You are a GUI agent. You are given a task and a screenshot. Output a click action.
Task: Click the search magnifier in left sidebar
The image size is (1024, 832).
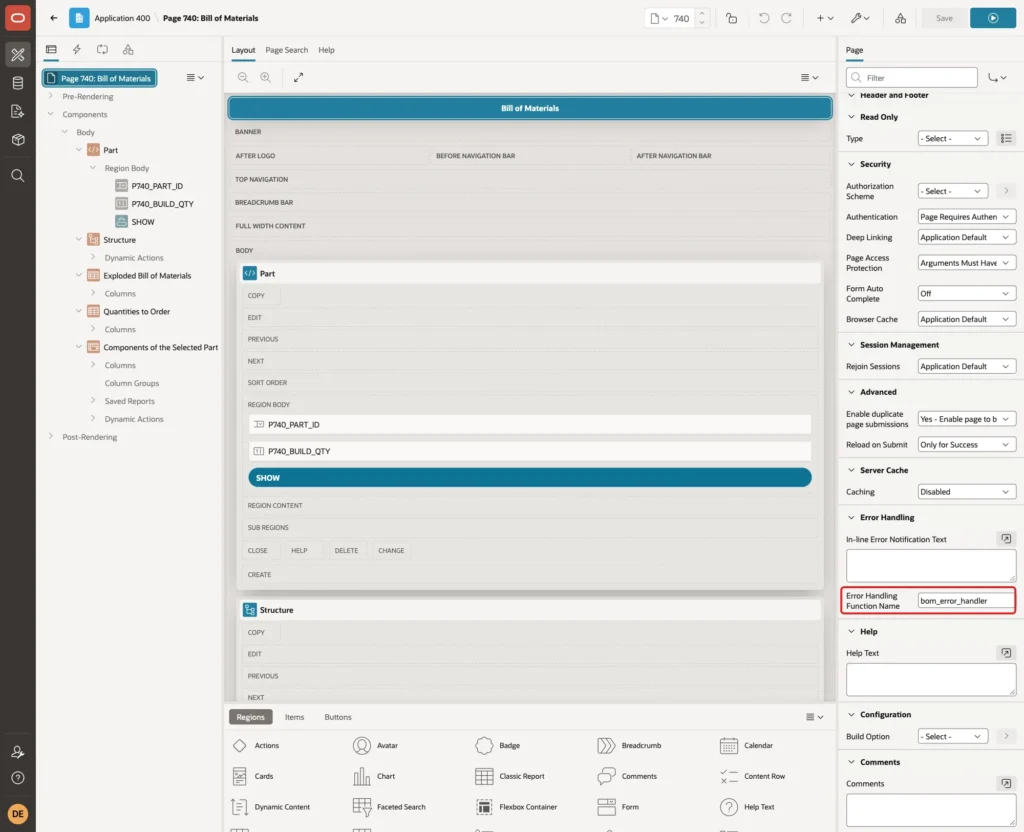18,176
